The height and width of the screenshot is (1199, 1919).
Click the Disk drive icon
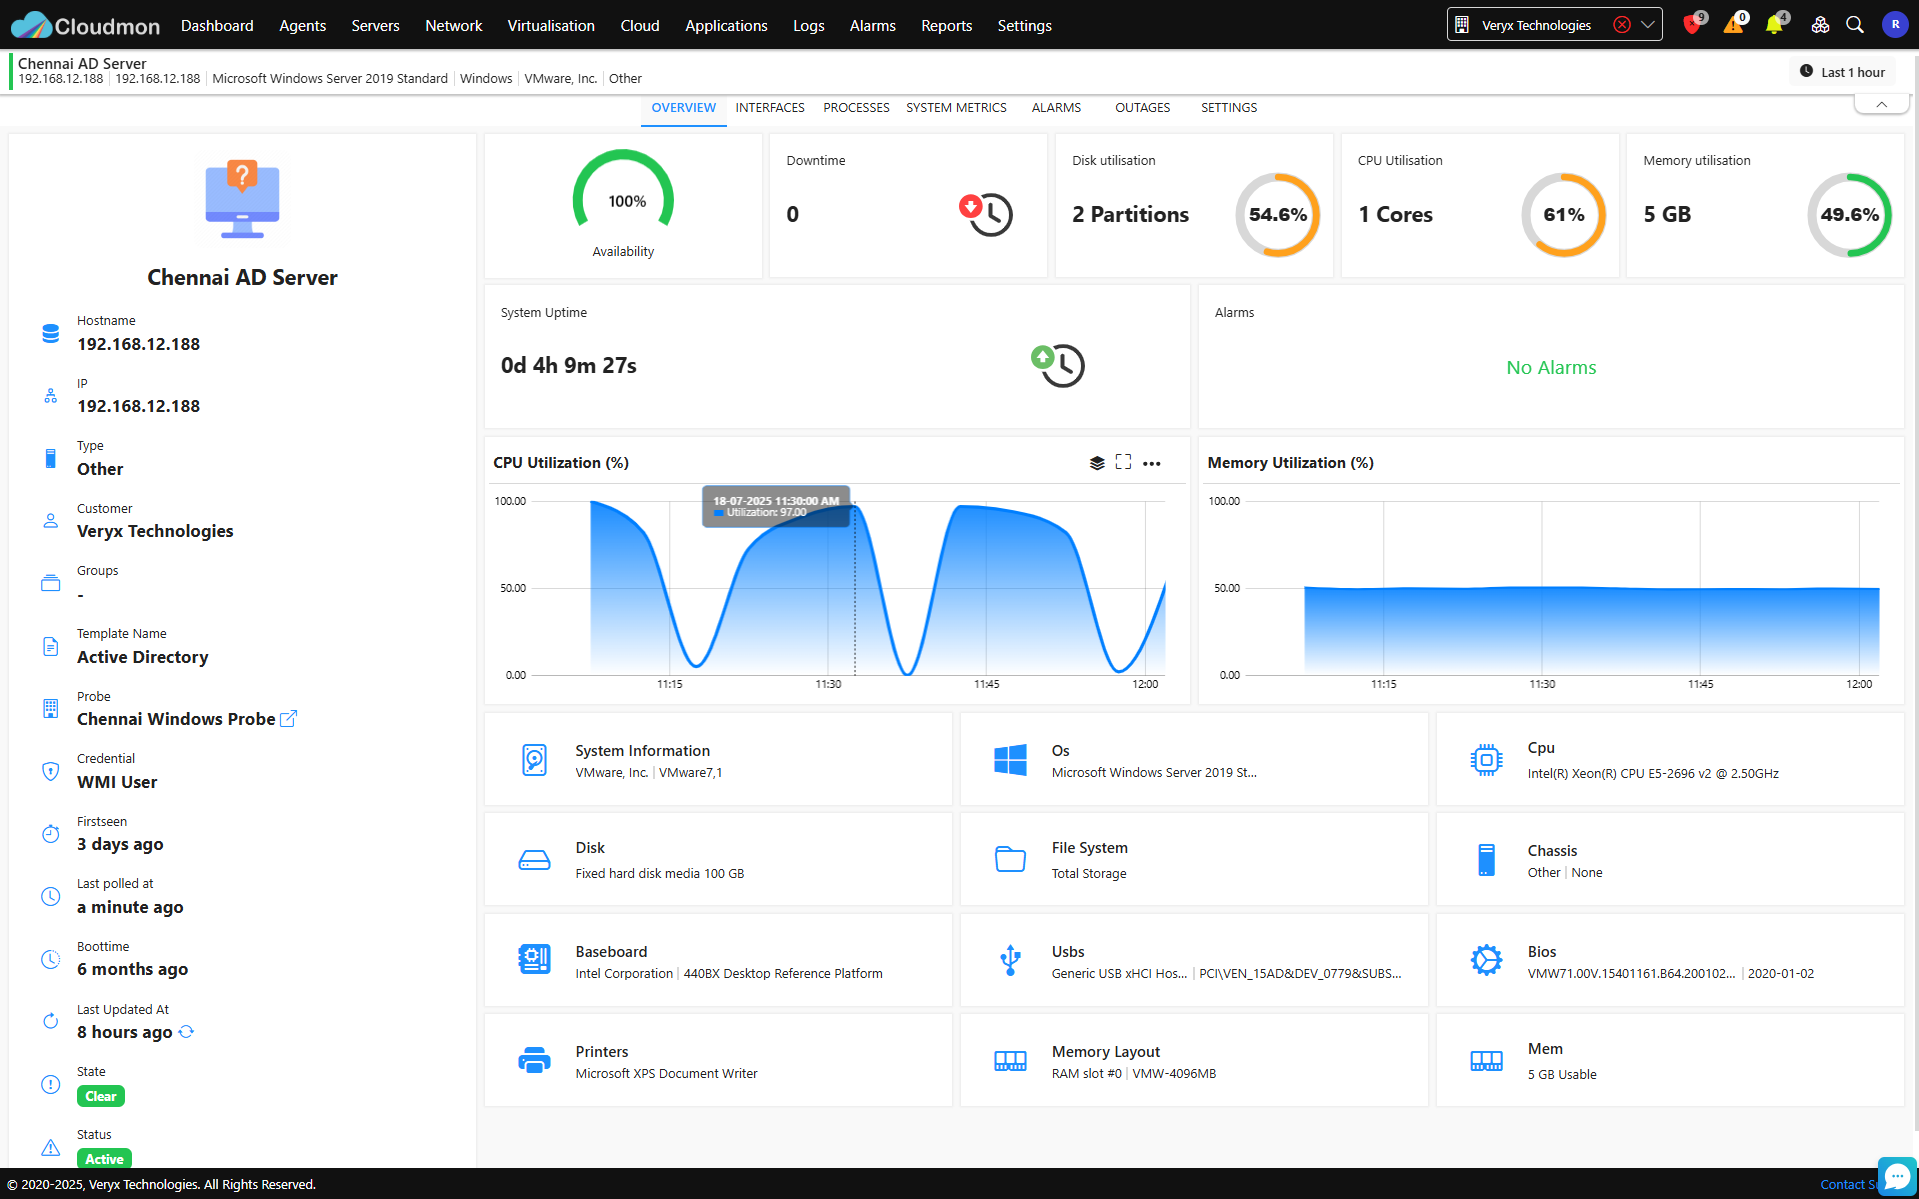pyautogui.click(x=534, y=860)
